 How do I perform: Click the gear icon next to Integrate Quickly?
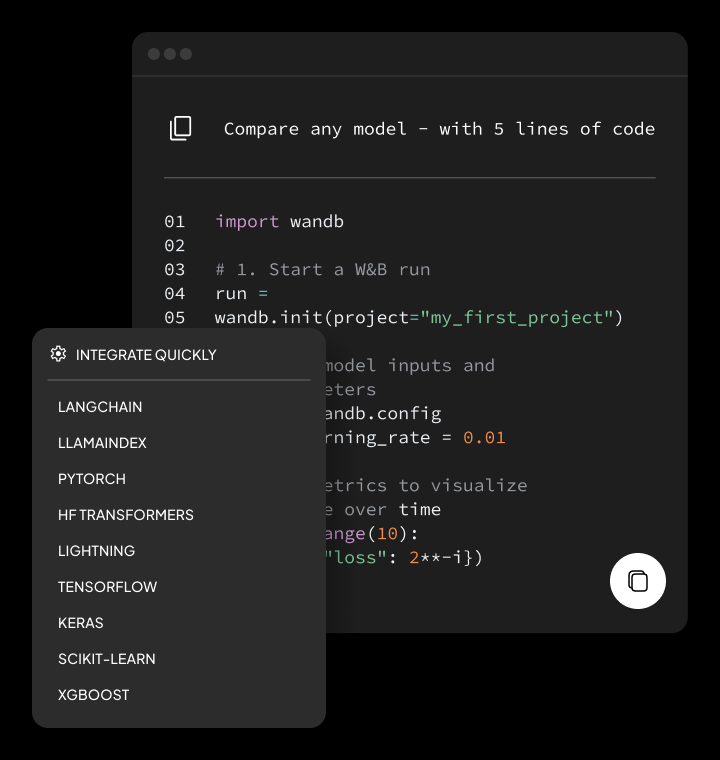coord(58,354)
